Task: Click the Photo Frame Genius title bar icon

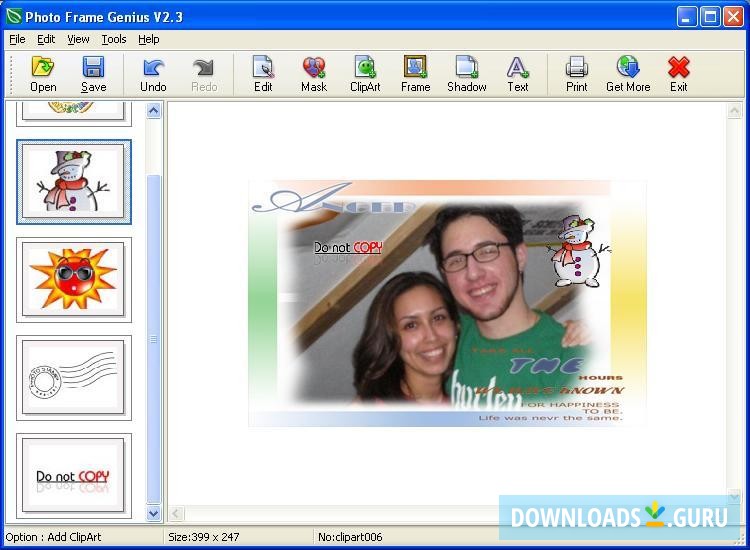Action: (14, 17)
